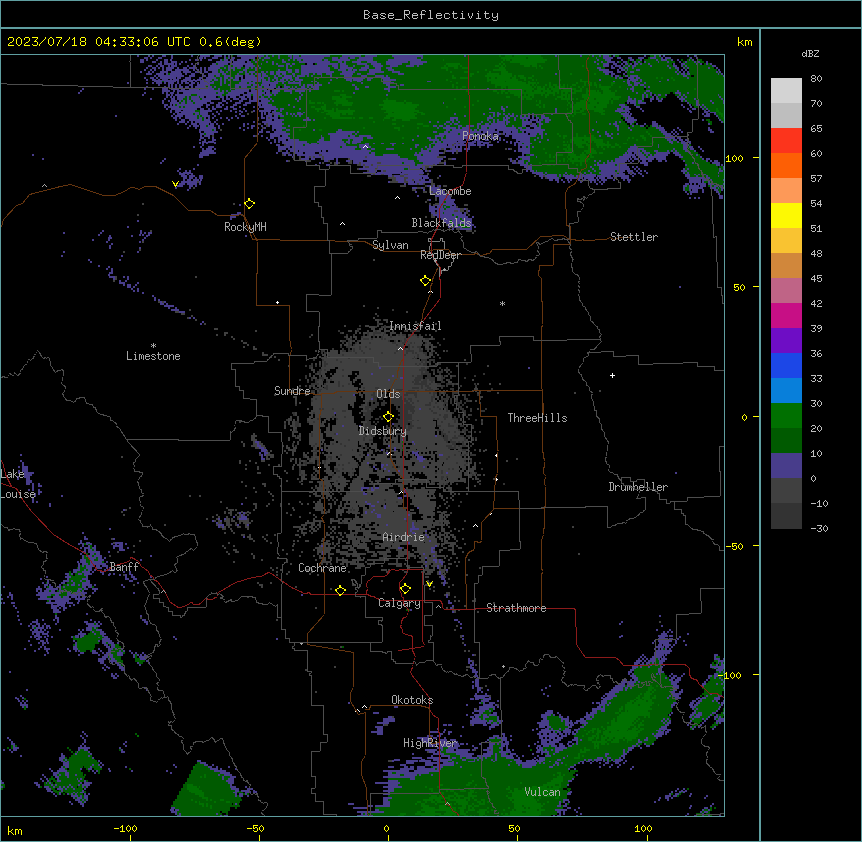Click the Vulcan label
The width and height of the screenshot is (862, 842).
click(542, 792)
